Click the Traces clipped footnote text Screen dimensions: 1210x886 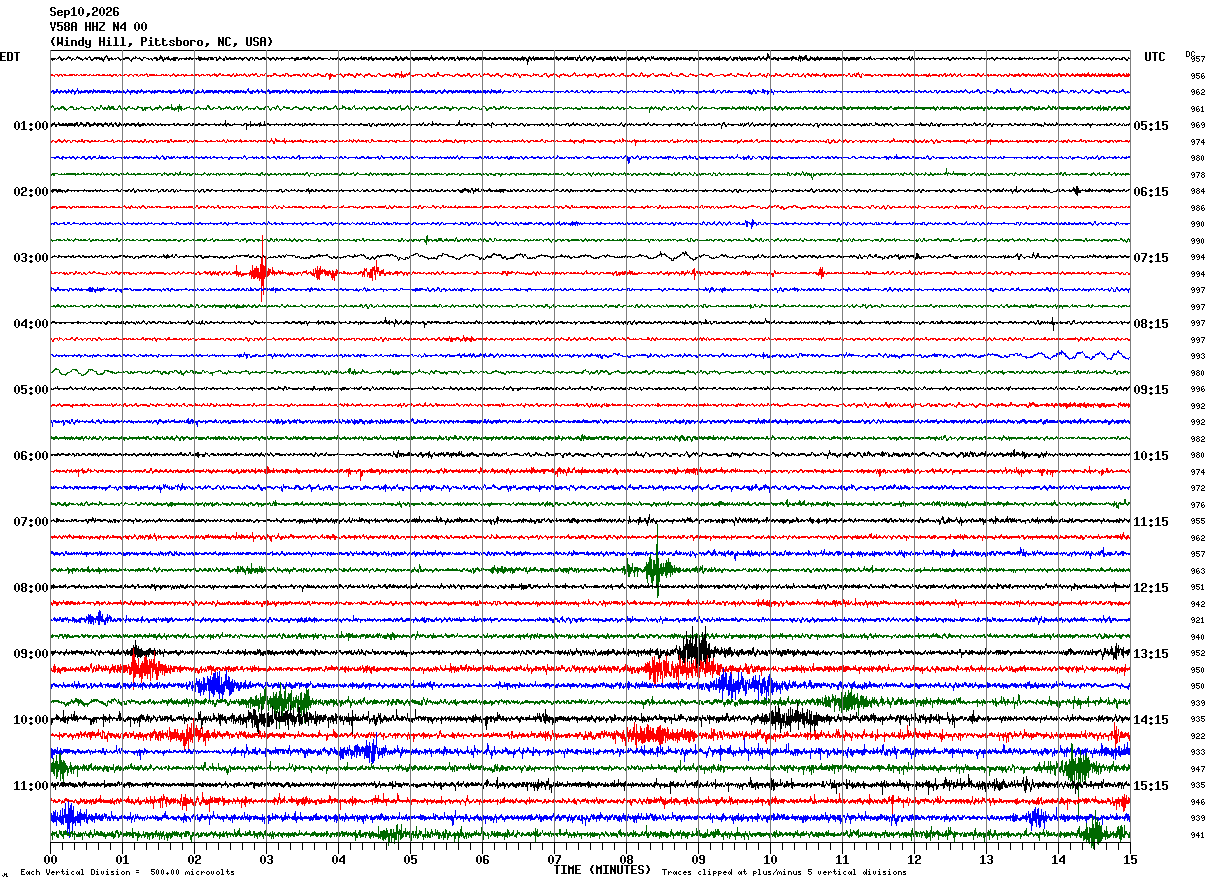click(x=784, y=873)
